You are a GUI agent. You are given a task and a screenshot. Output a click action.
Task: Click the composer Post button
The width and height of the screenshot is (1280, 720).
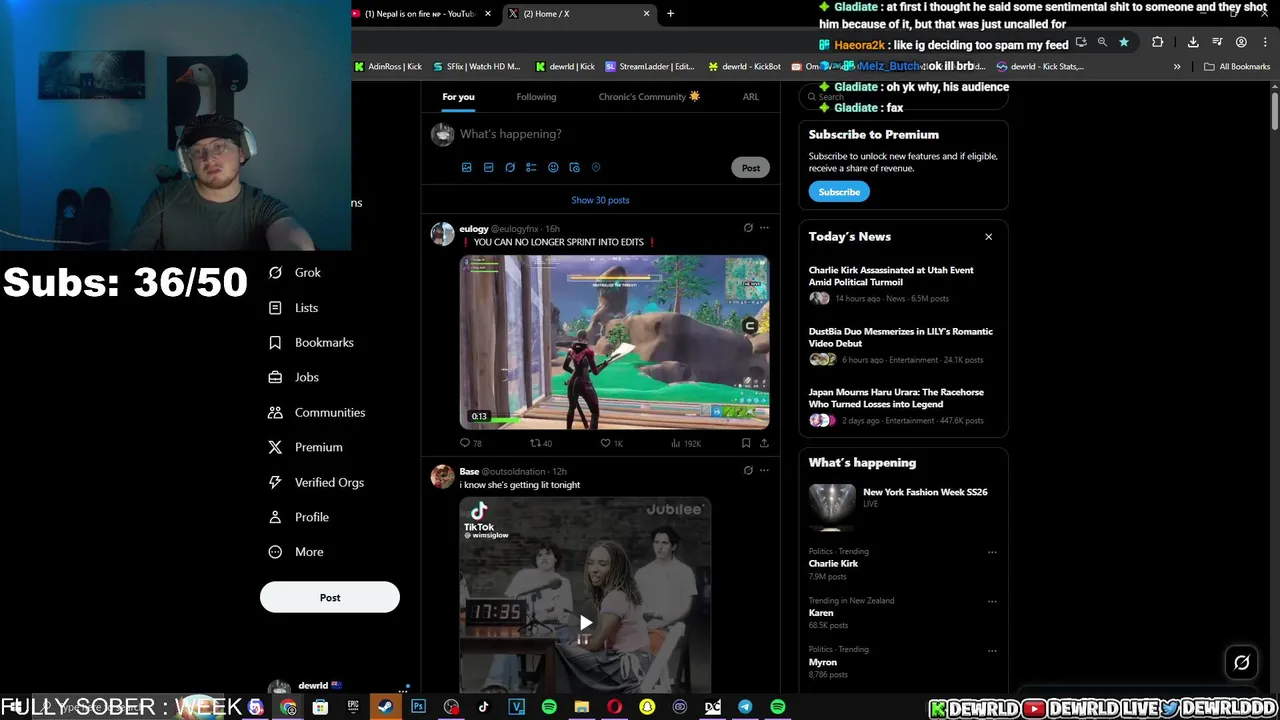coord(751,168)
